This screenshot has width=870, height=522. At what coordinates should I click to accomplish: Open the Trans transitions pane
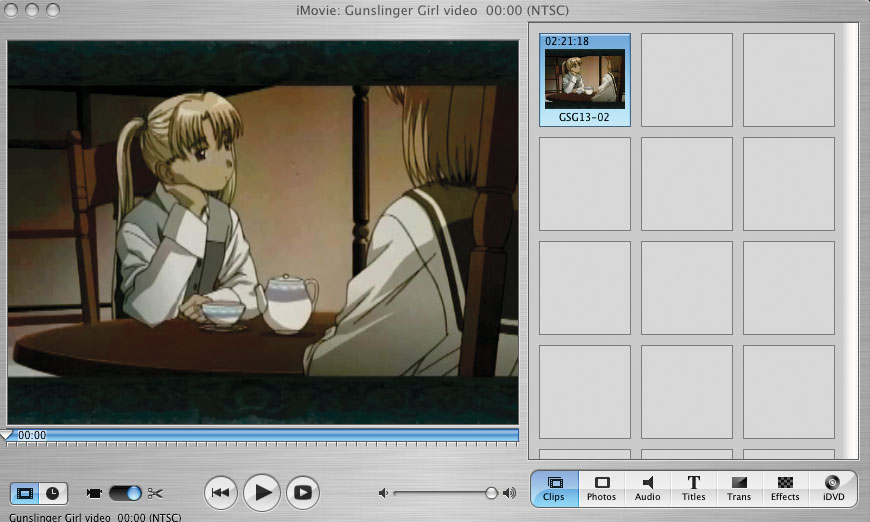[x=739, y=489]
